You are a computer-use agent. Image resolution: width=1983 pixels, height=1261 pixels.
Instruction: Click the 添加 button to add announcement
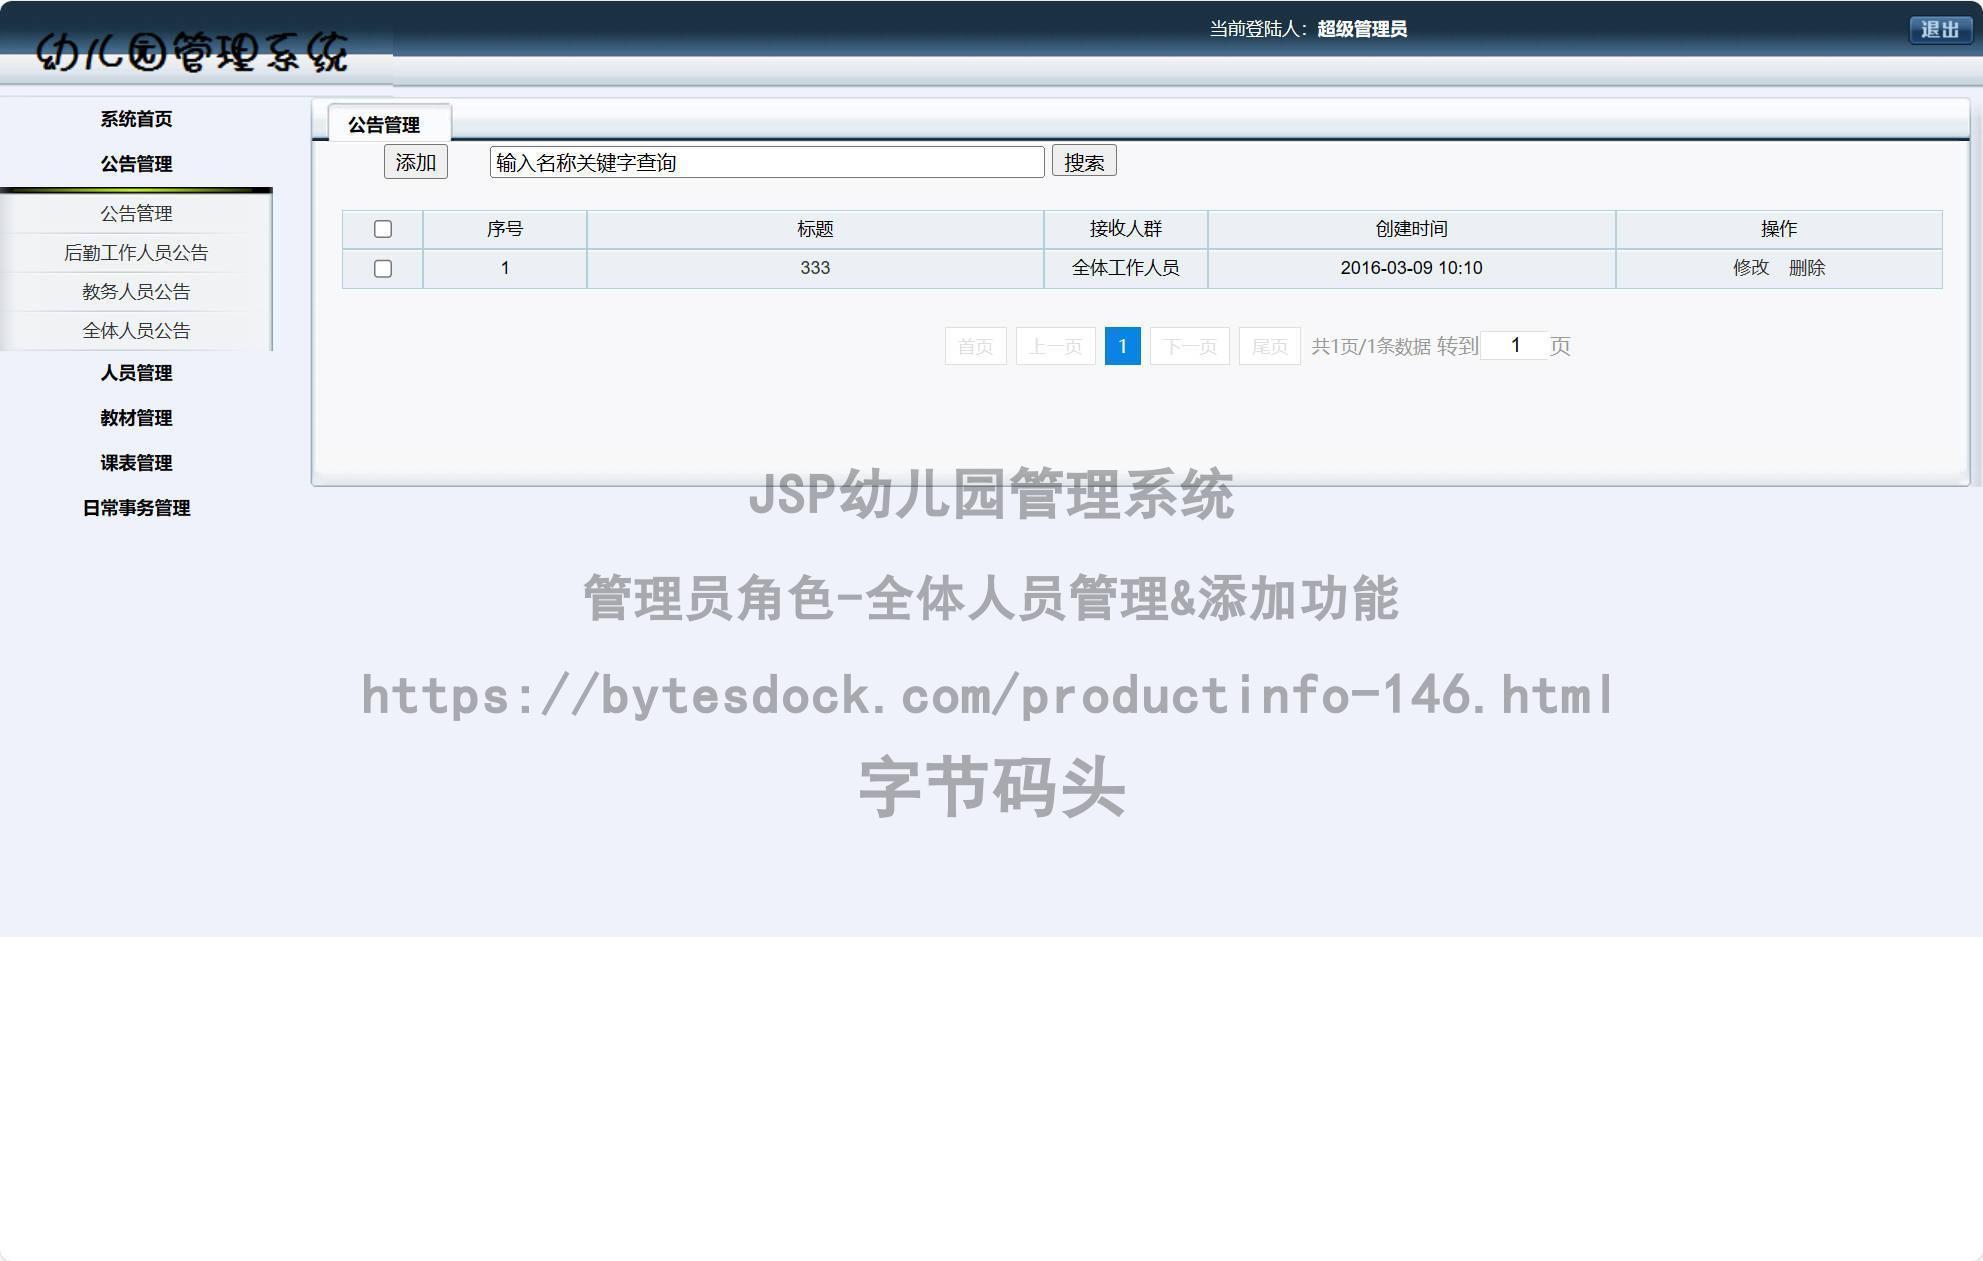click(x=415, y=161)
